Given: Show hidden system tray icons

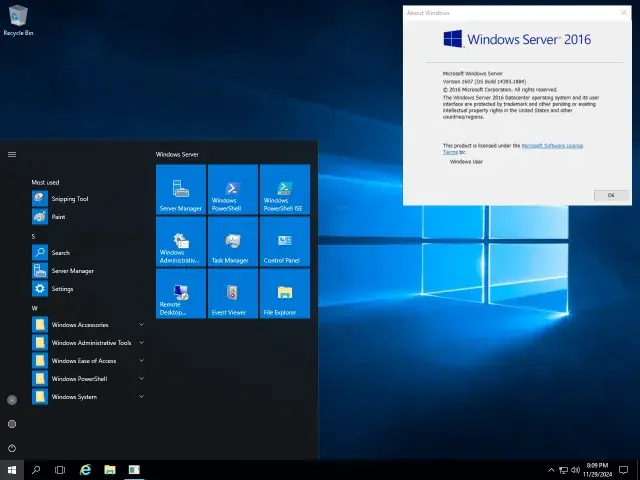Looking at the screenshot, I should pos(551,470).
